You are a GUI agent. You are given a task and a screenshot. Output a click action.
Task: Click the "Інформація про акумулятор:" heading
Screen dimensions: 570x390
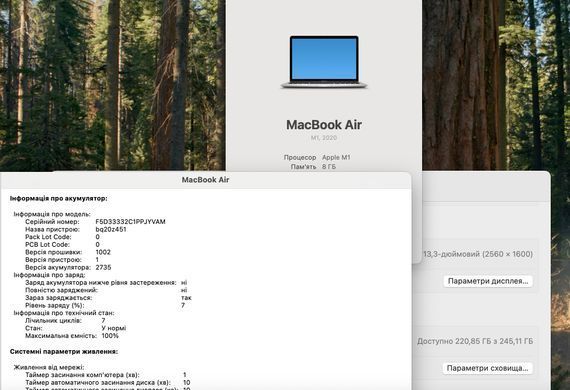tap(59, 198)
